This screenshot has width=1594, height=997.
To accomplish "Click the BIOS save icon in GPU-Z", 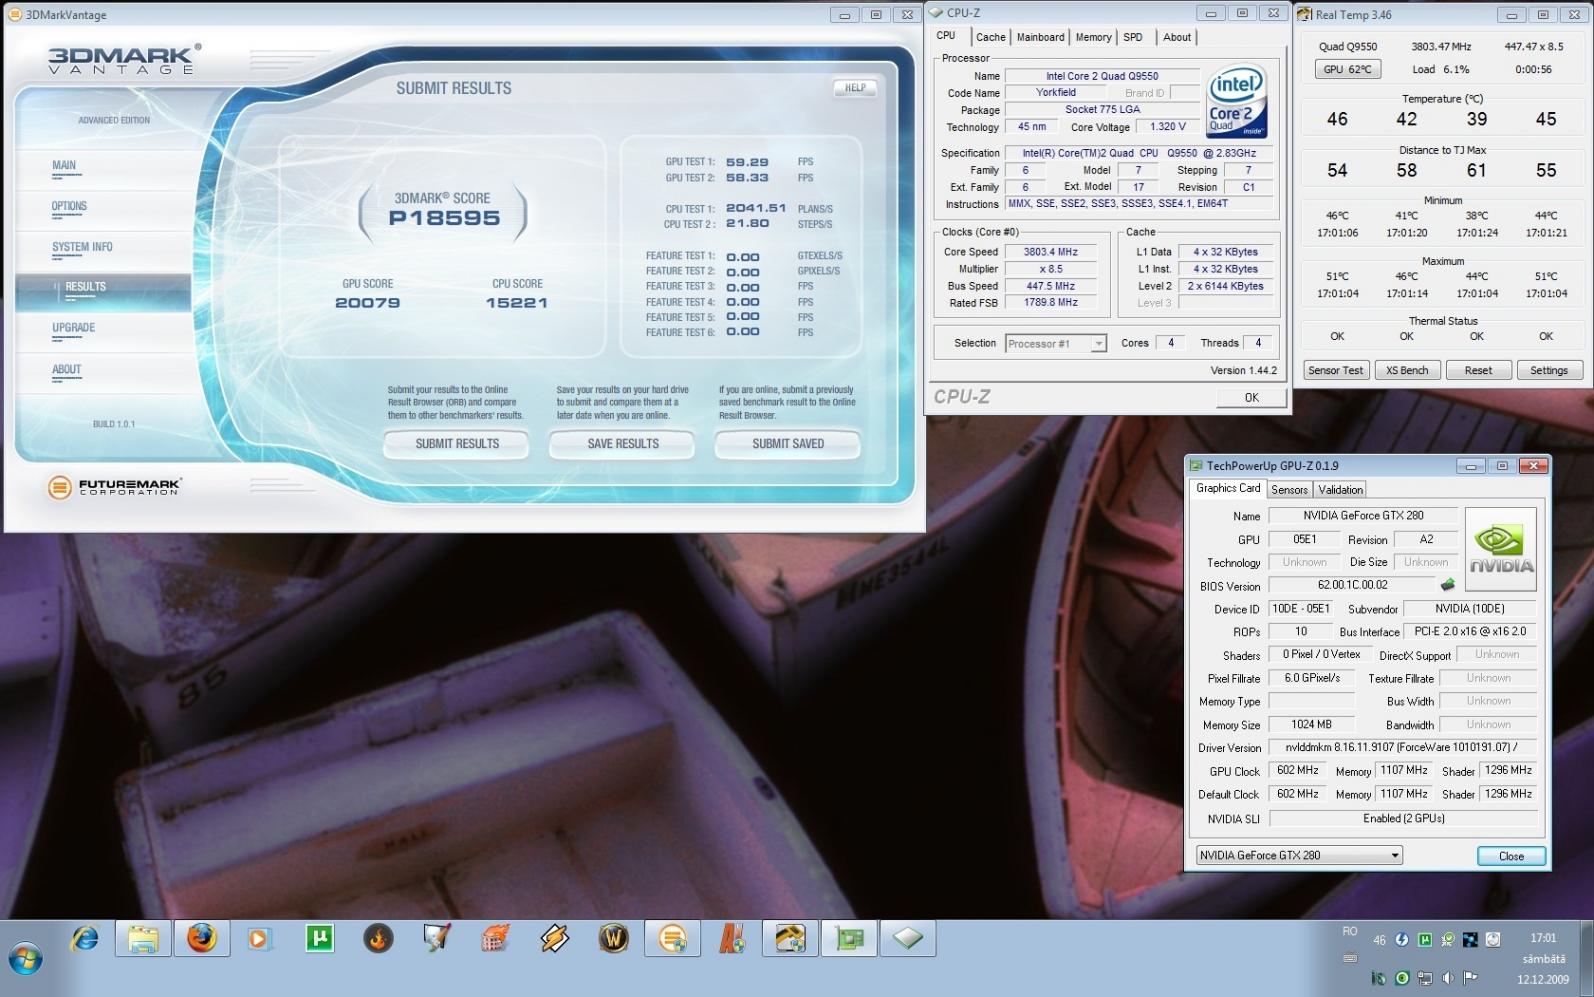I will click(1447, 585).
